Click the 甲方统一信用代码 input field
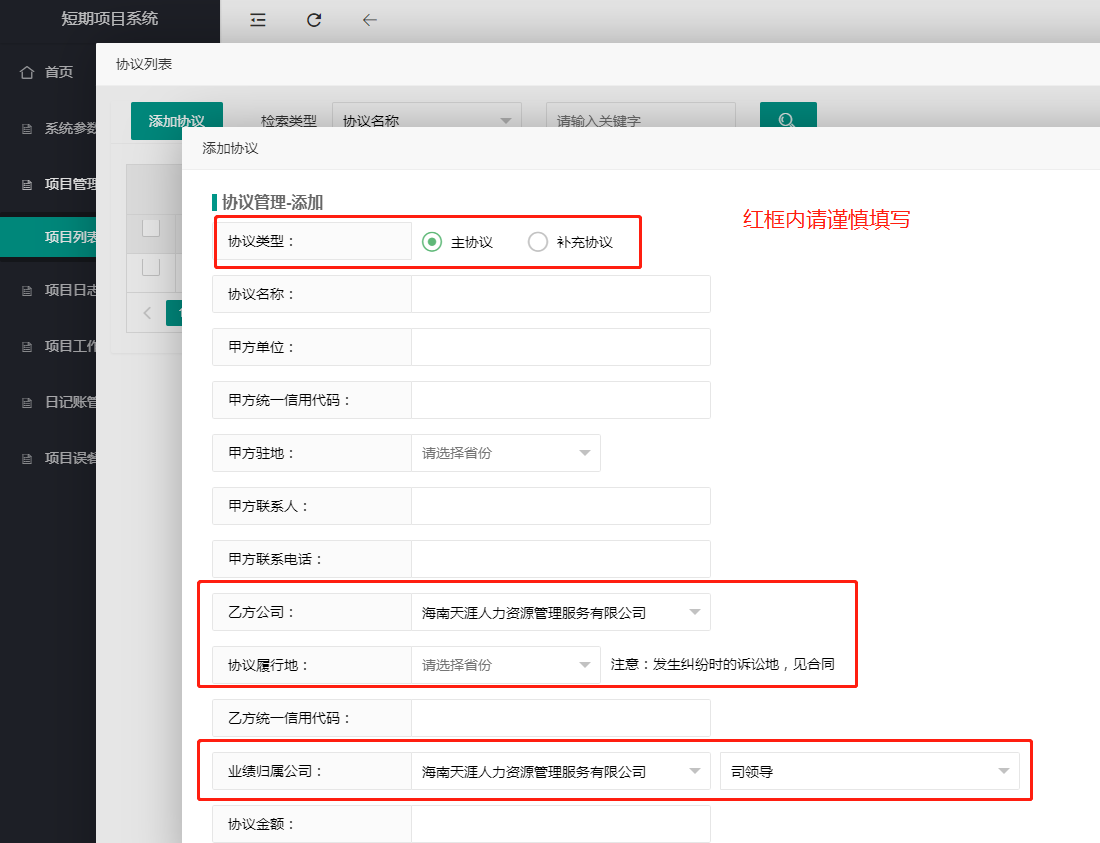This screenshot has height=843, width=1100. (561, 400)
